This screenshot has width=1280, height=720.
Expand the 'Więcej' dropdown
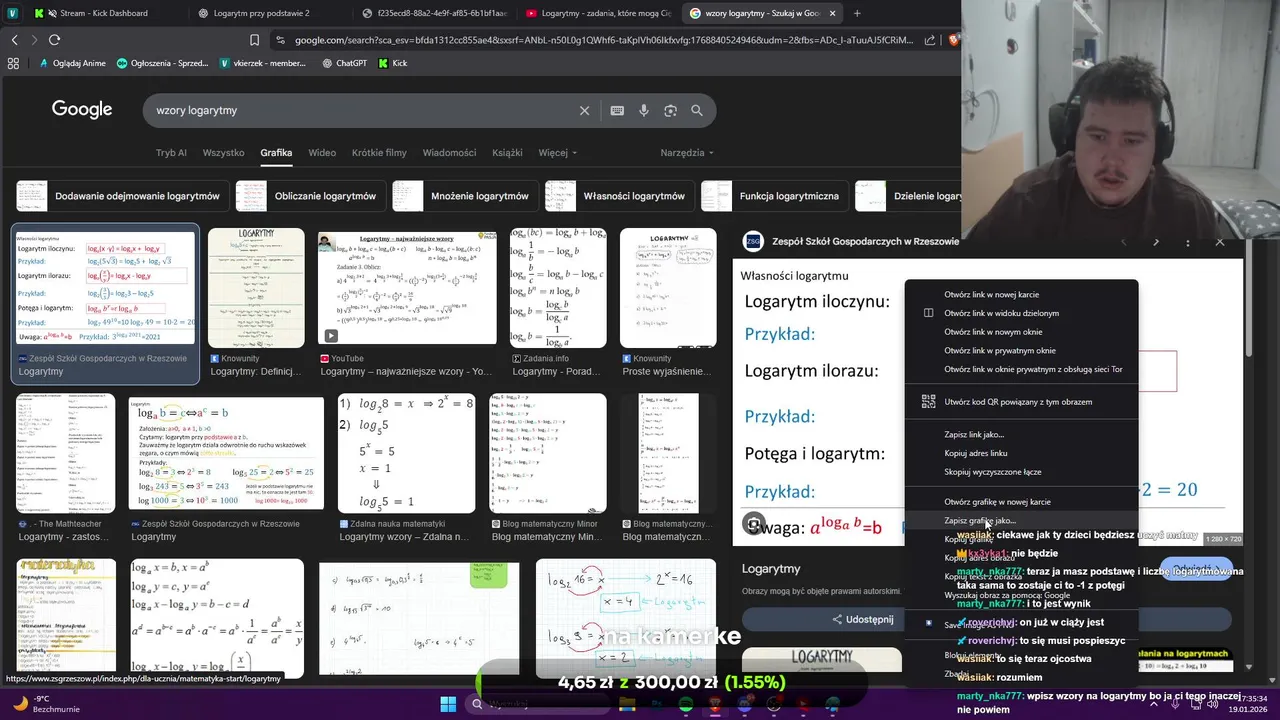557,153
